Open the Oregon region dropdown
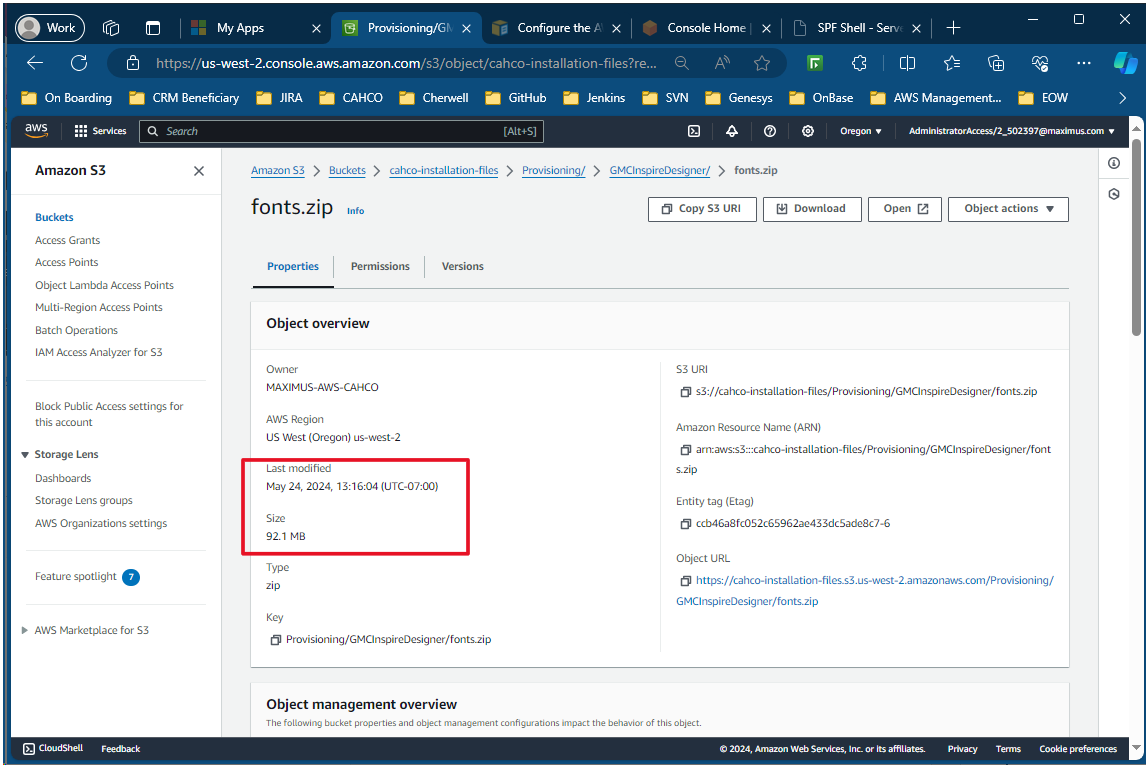Screen dimensions: 1147x765 [x=860, y=131]
